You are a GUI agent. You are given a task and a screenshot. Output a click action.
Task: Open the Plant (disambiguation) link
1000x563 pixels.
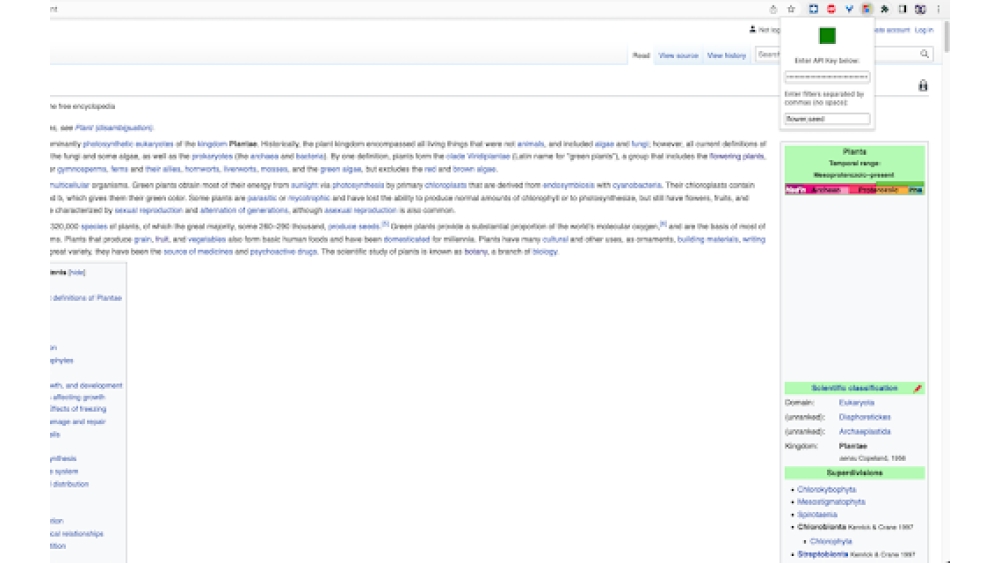pyautogui.click(x=114, y=128)
